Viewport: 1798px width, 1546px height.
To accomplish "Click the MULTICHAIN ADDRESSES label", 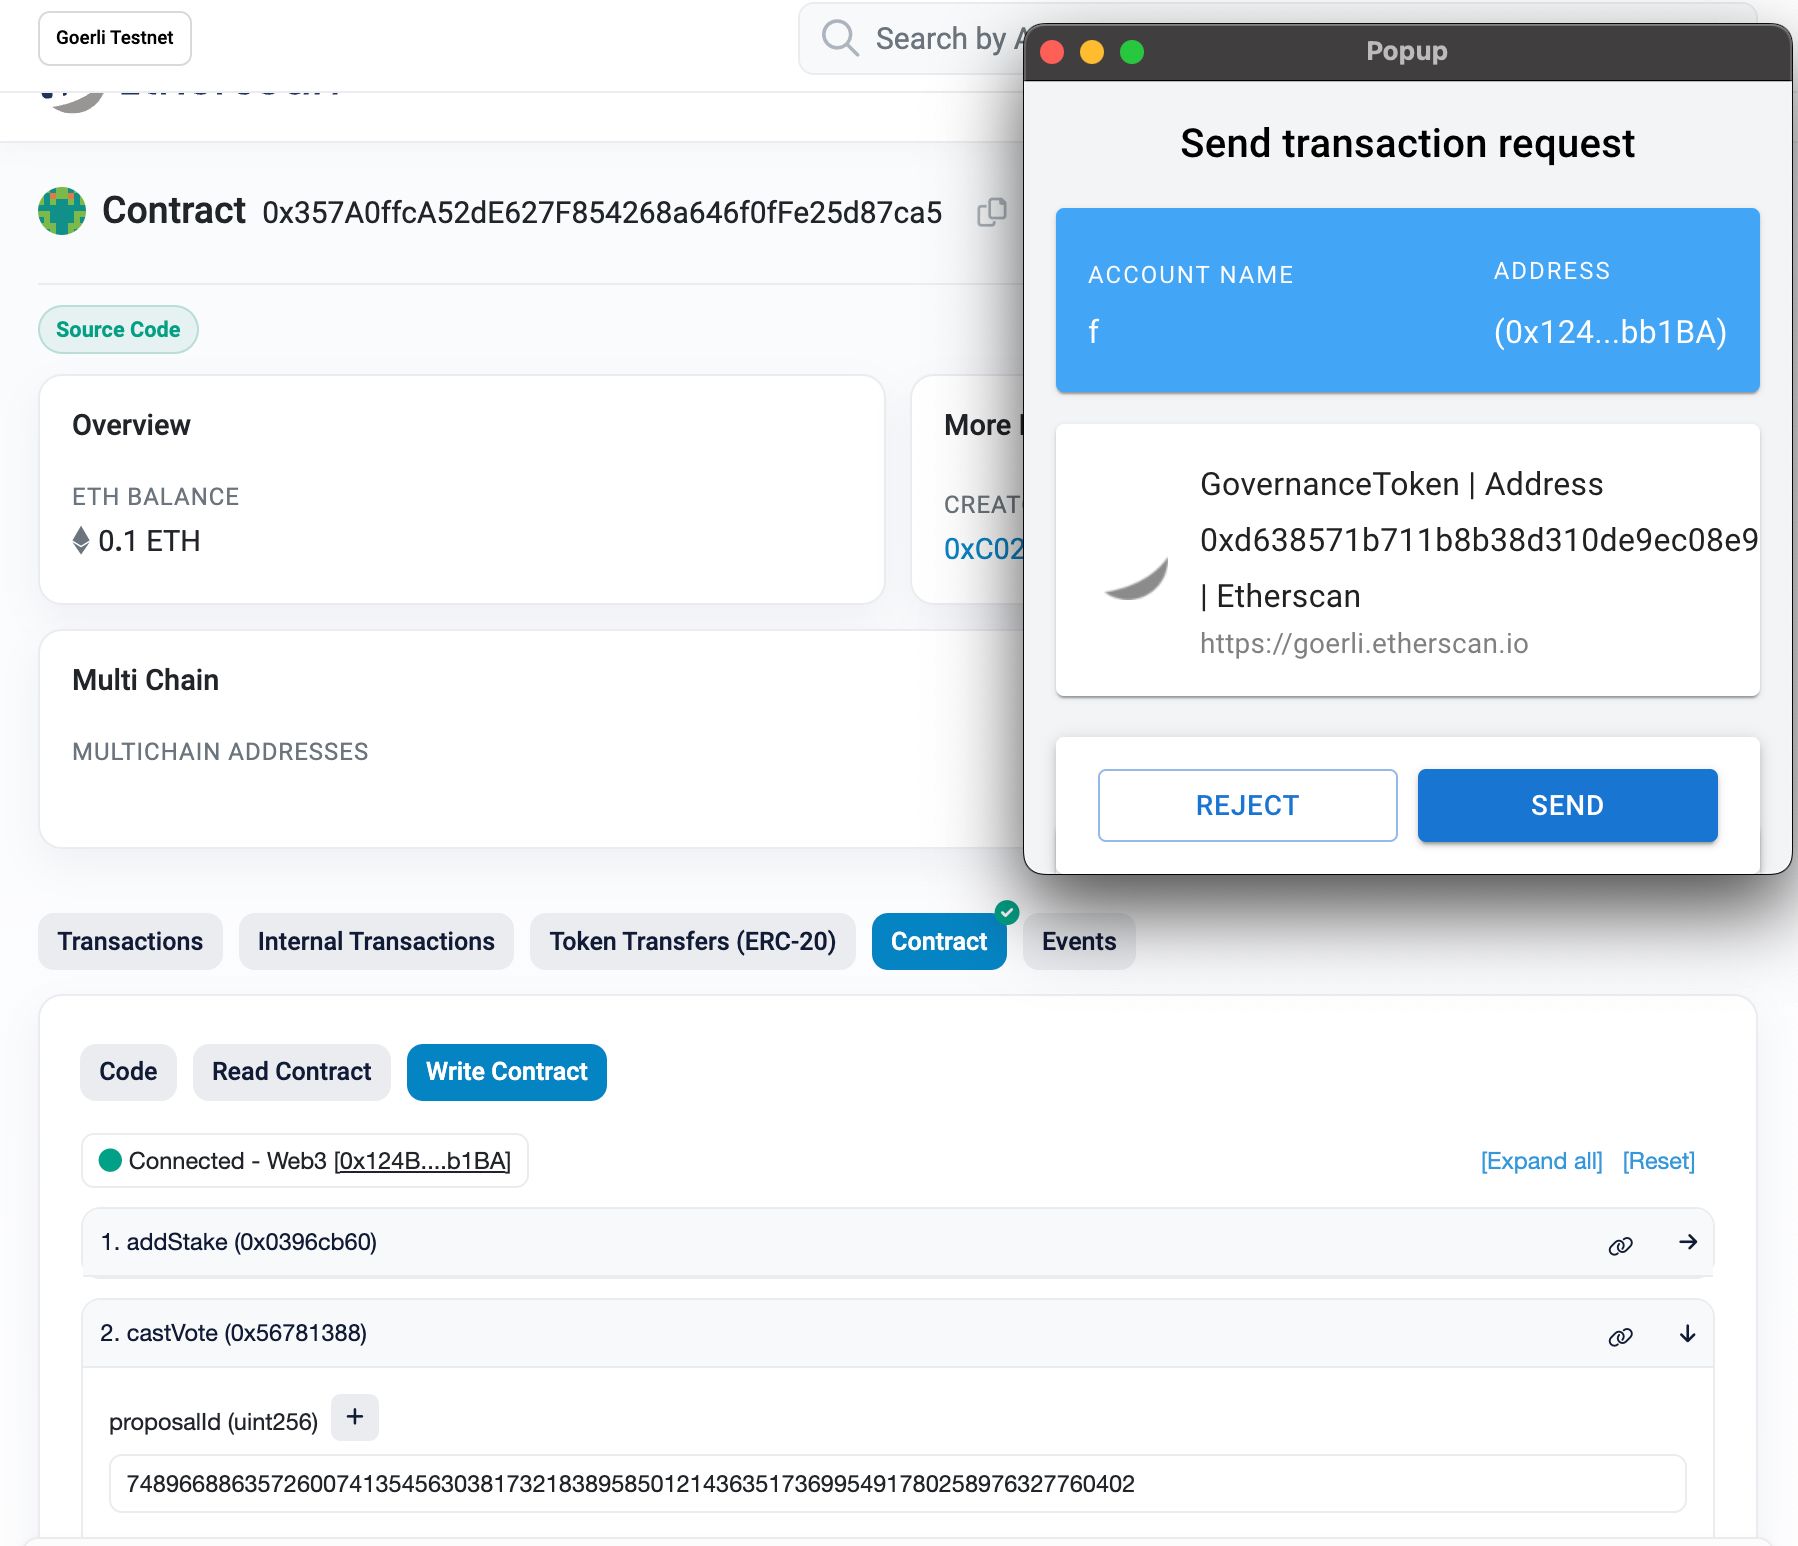I will point(220,751).
